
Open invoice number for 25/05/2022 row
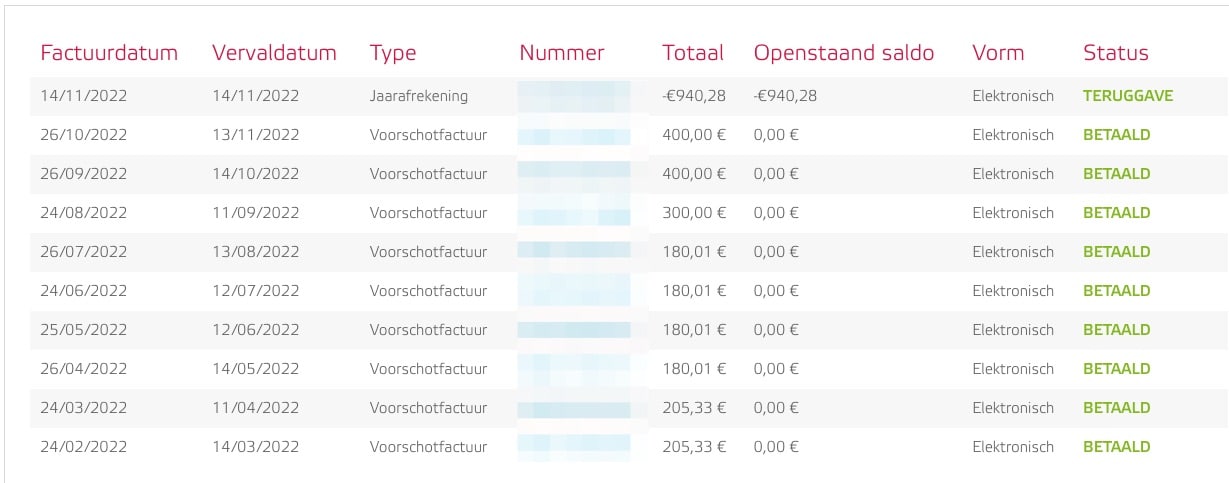[x=574, y=330]
